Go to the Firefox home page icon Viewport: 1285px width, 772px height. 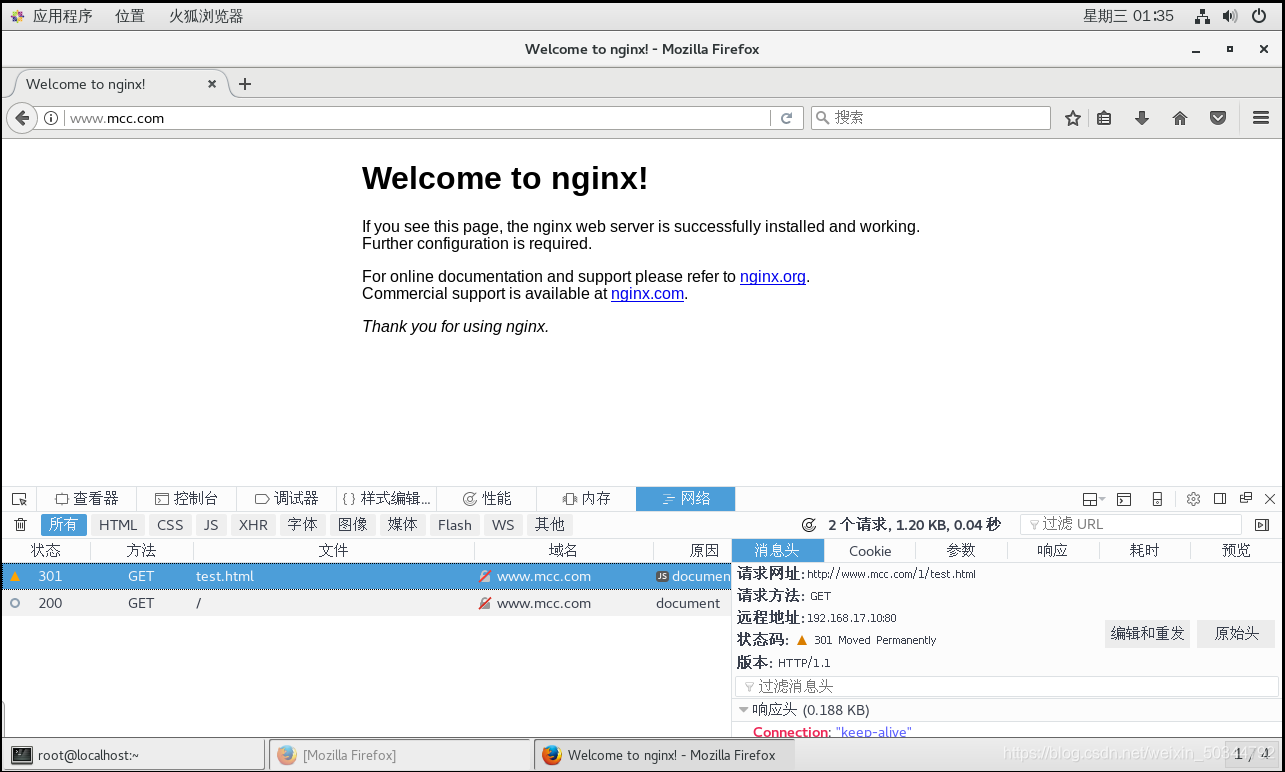point(1180,118)
